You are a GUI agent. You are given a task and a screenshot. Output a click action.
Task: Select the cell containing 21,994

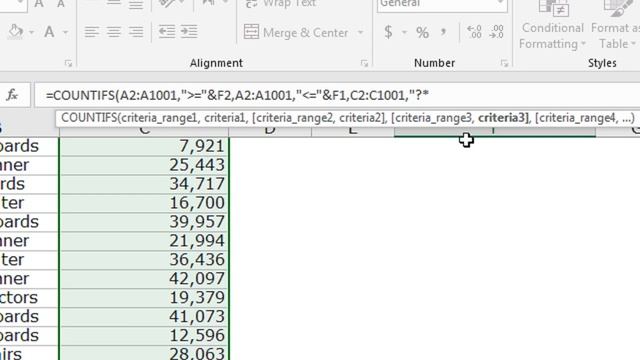(144, 241)
